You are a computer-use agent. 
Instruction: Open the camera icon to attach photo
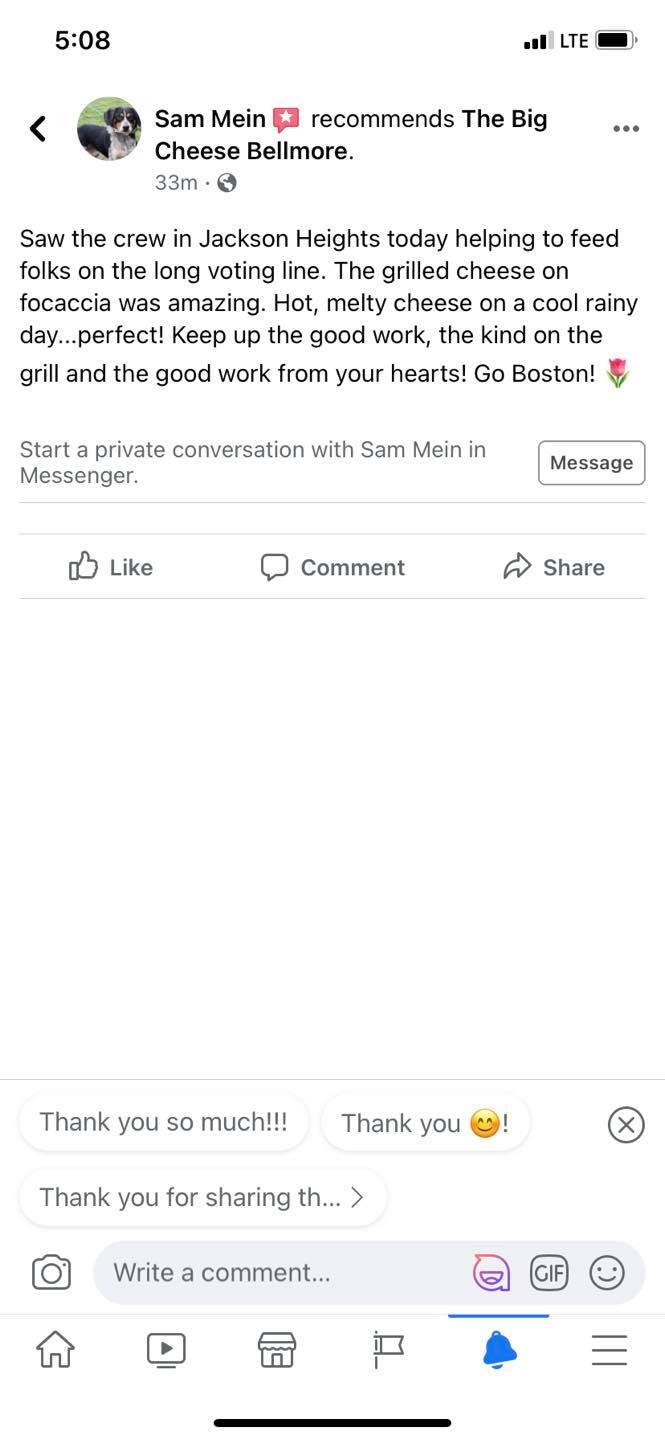pyautogui.click(x=51, y=1272)
